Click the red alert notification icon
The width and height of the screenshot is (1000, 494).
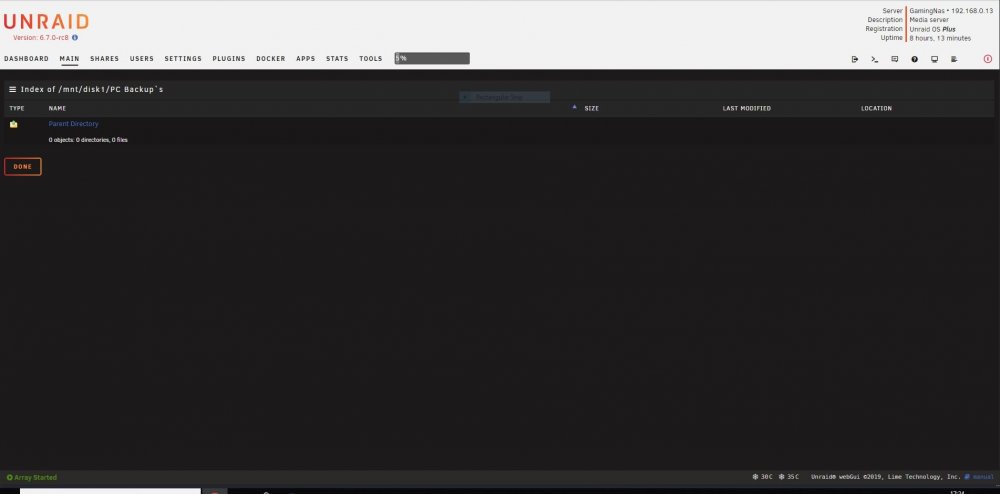(988, 59)
